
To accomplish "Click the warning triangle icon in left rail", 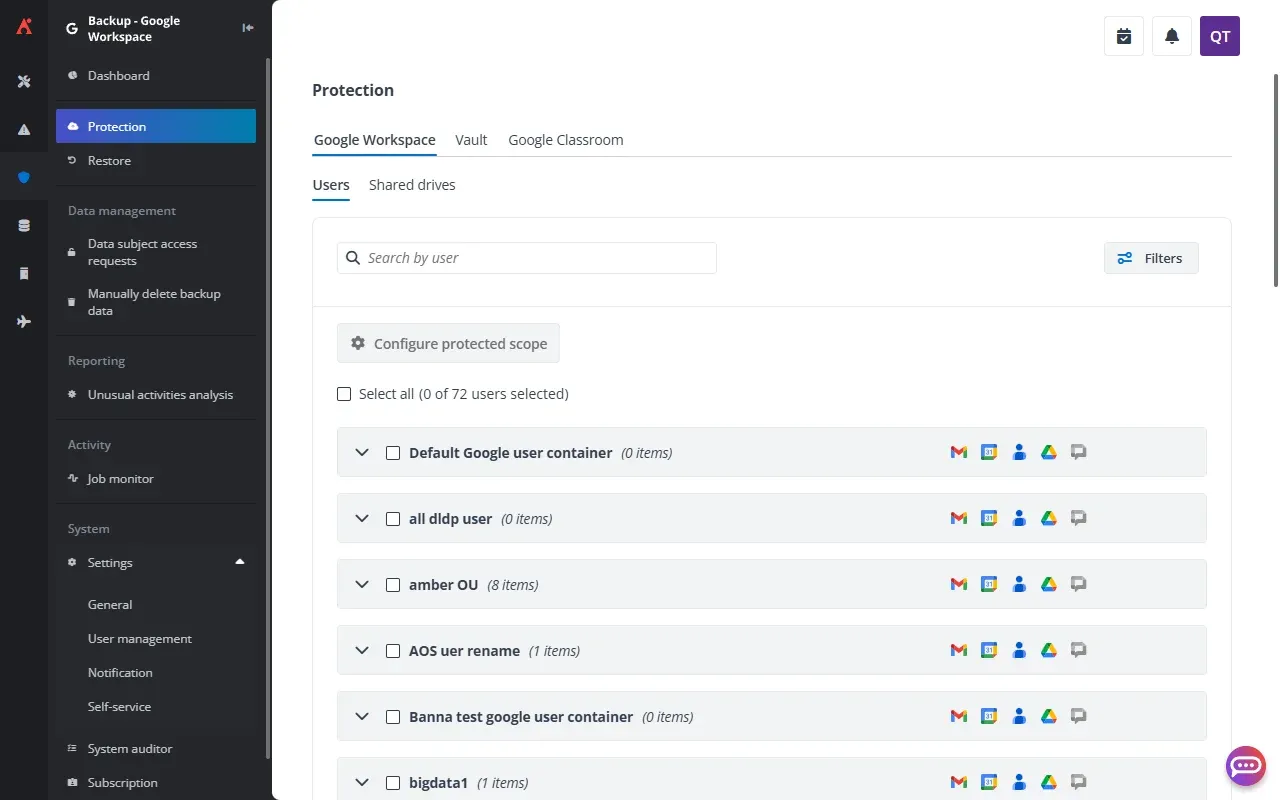I will [24, 129].
